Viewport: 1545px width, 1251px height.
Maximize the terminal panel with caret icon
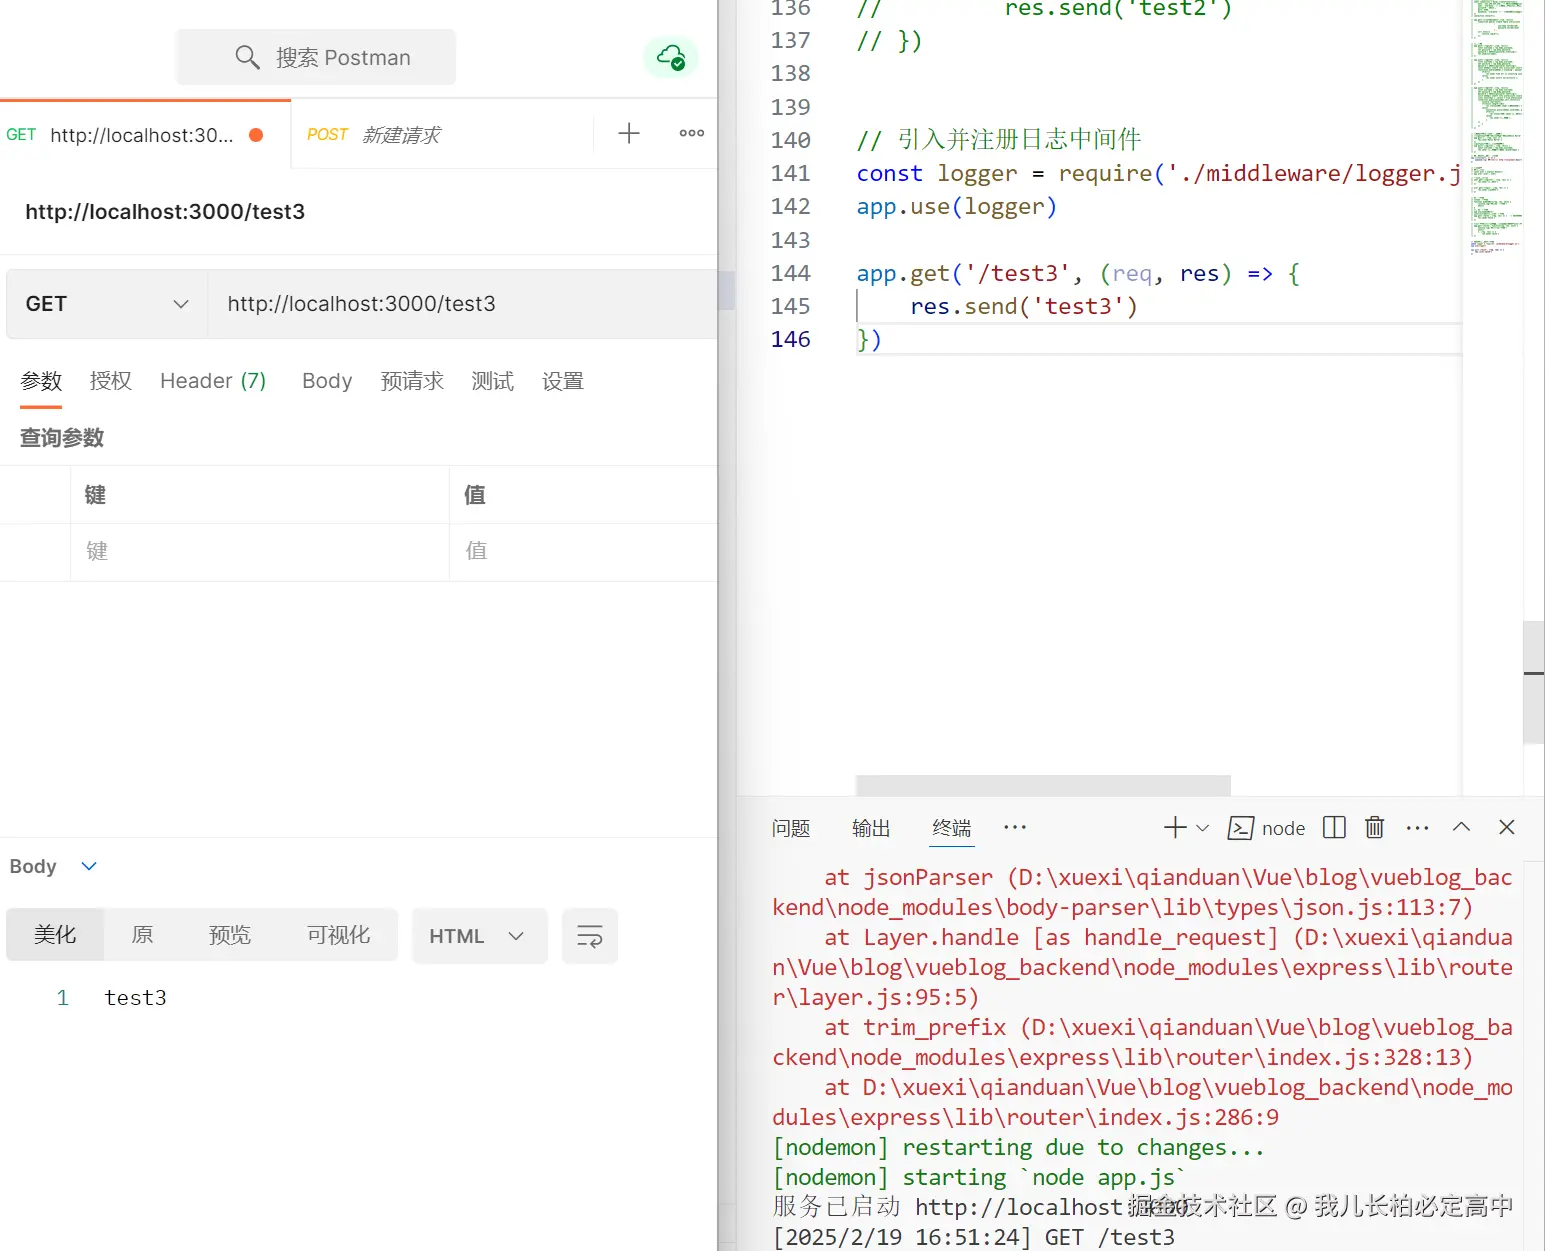(1461, 827)
